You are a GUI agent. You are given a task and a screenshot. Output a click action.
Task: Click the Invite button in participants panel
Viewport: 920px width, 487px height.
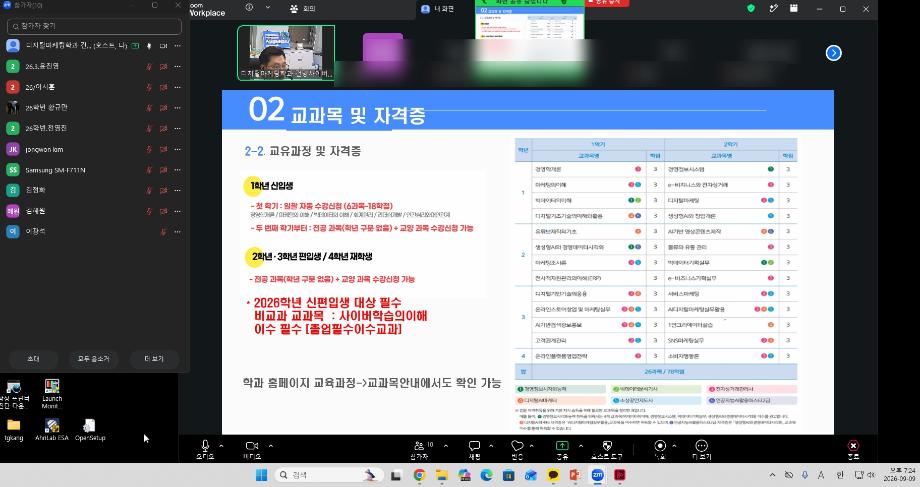point(33,359)
